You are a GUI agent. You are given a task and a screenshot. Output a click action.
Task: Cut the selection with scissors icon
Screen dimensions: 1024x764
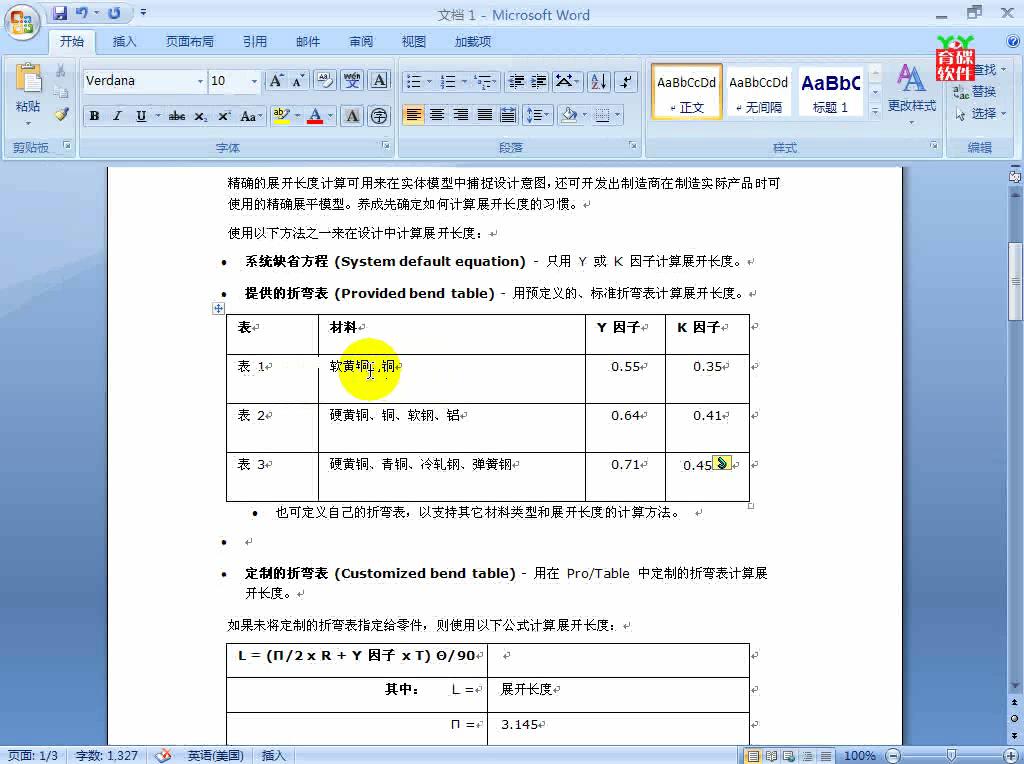tap(61, 71)
